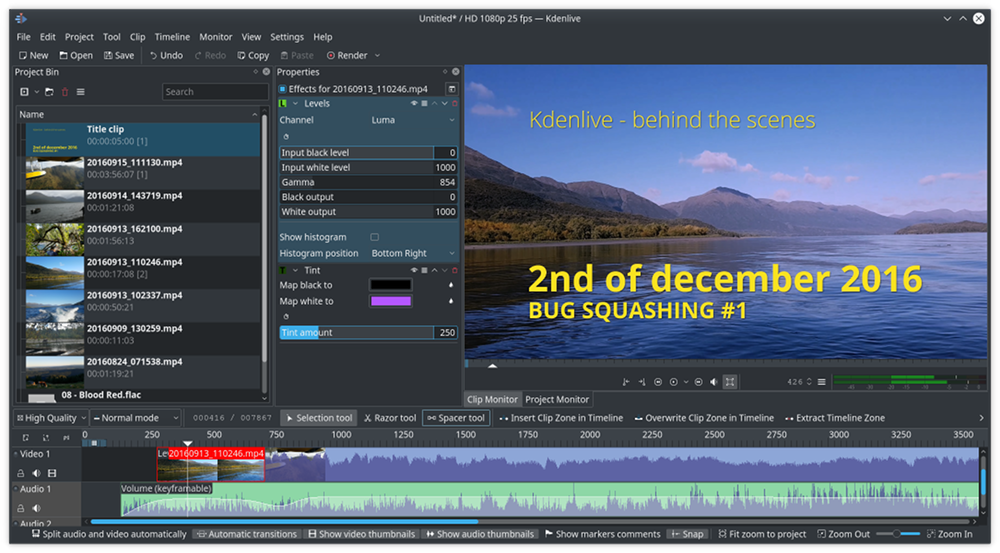The height and width of the screenshot is (553, 1000).
Task: Toggle visibility eye of the Levels effect
Action: pos(414,103)
